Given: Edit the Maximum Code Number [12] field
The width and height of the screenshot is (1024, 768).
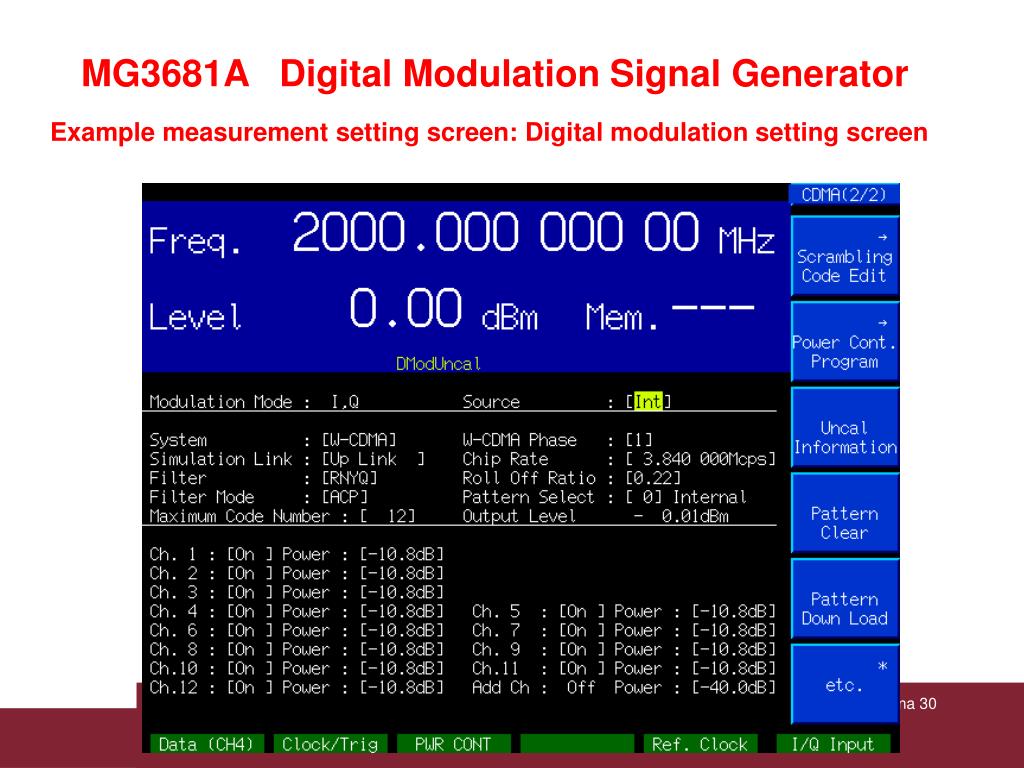Looking at the screenshot, I should (387, 516).
